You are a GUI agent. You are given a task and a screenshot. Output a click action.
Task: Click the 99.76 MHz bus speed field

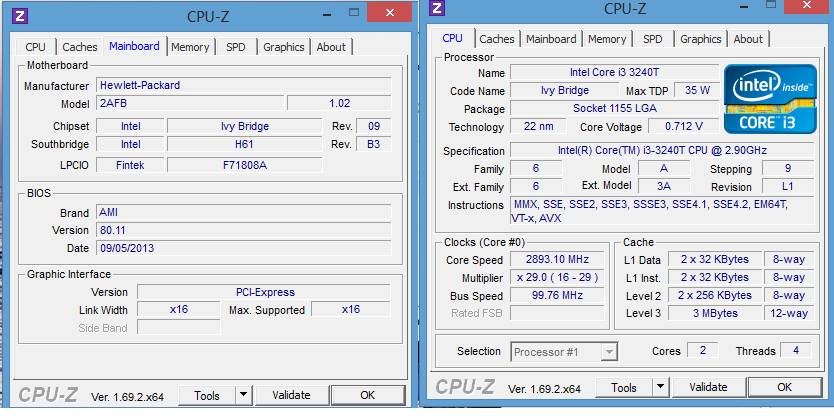pyautogui.click(x=557, y=296)
